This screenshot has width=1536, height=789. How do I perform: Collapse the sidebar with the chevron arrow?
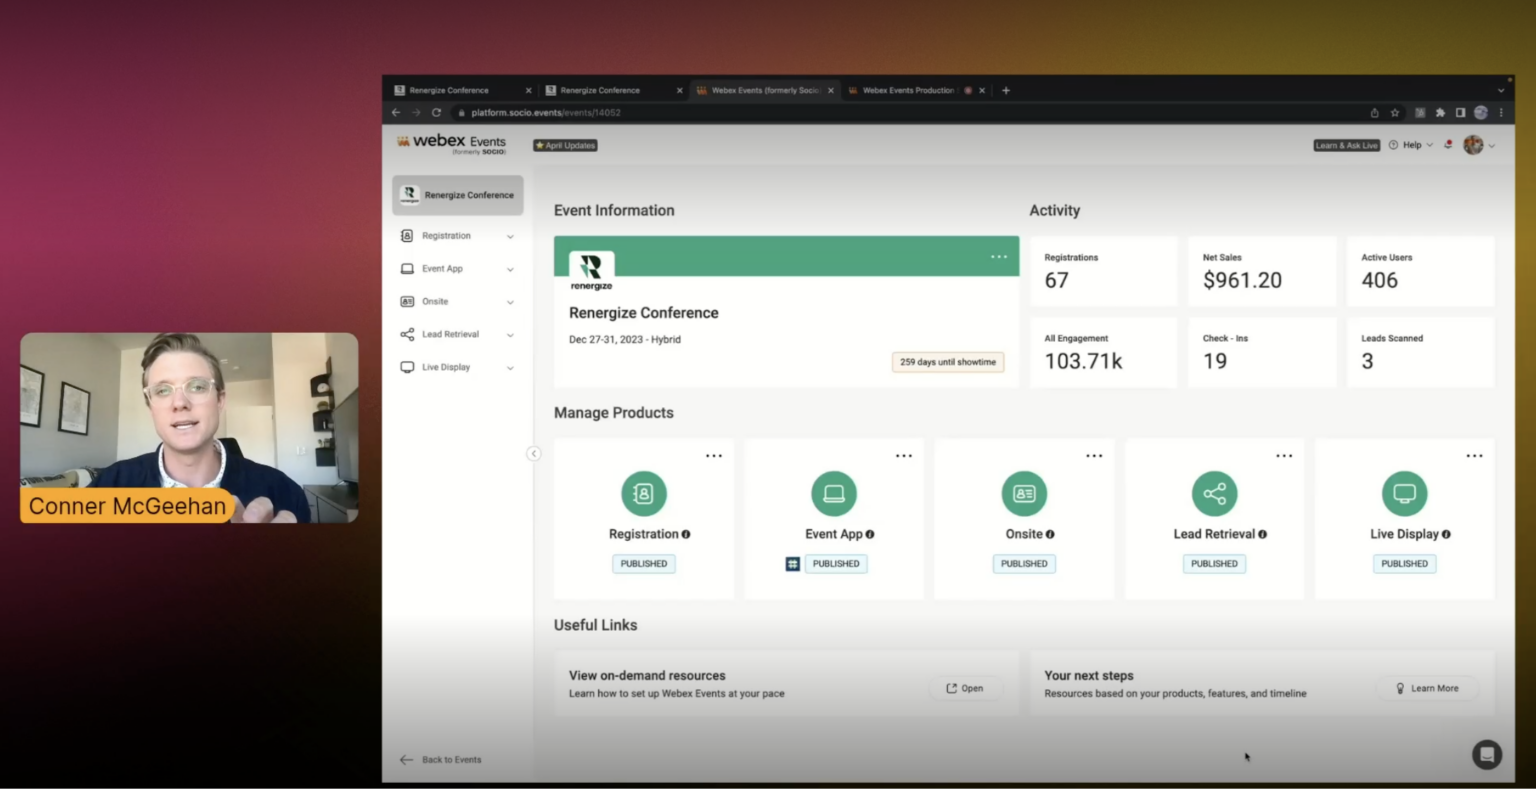[534, 453]
